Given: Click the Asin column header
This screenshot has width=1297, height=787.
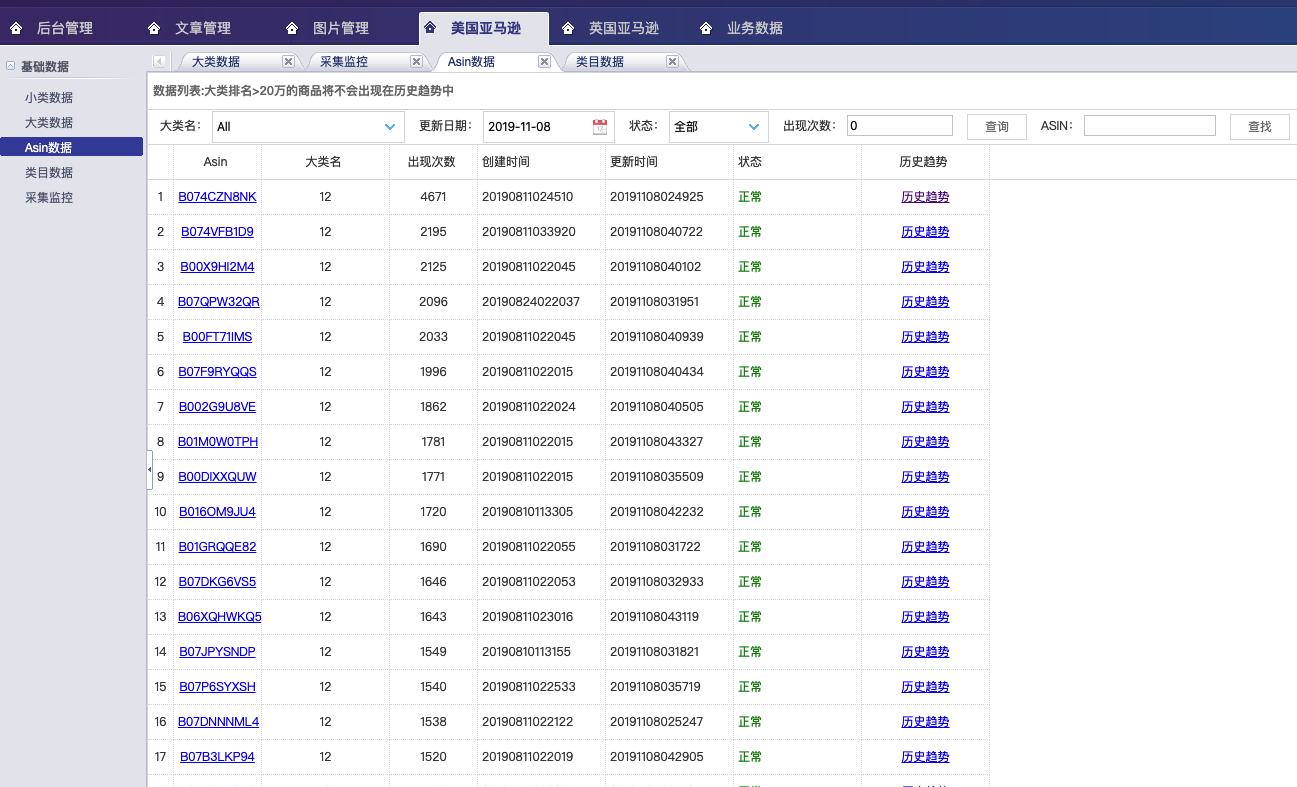Looking at the screenshot, I should coord(217,162).
